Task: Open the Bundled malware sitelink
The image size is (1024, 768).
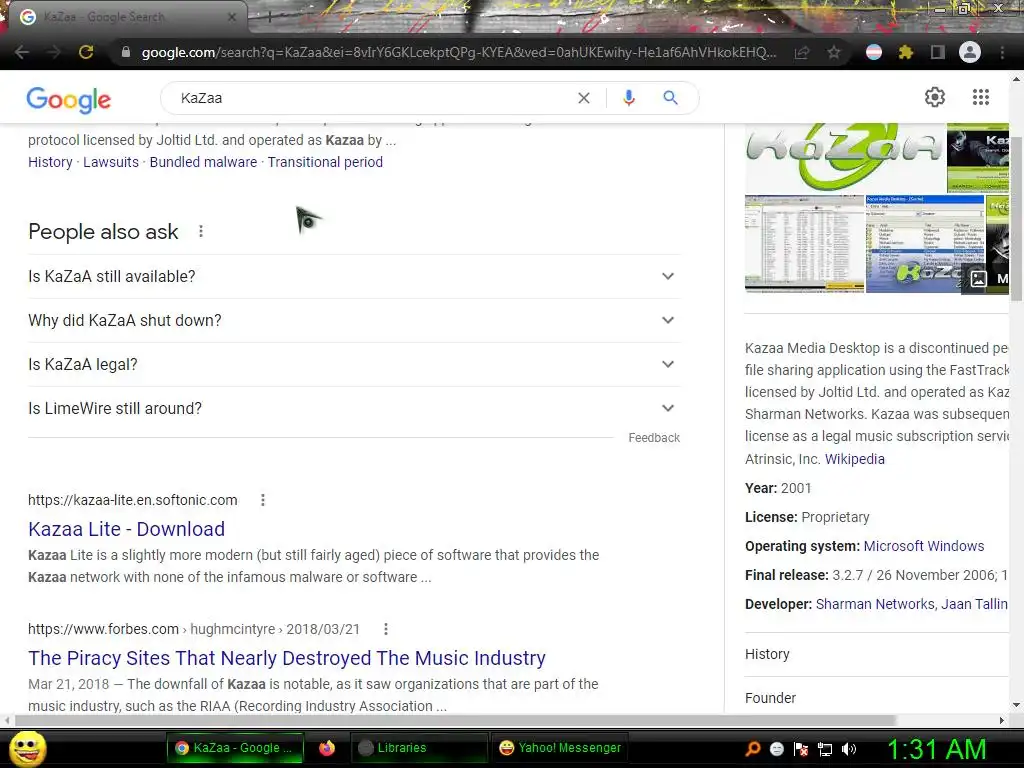Action: tap(203, 162)
